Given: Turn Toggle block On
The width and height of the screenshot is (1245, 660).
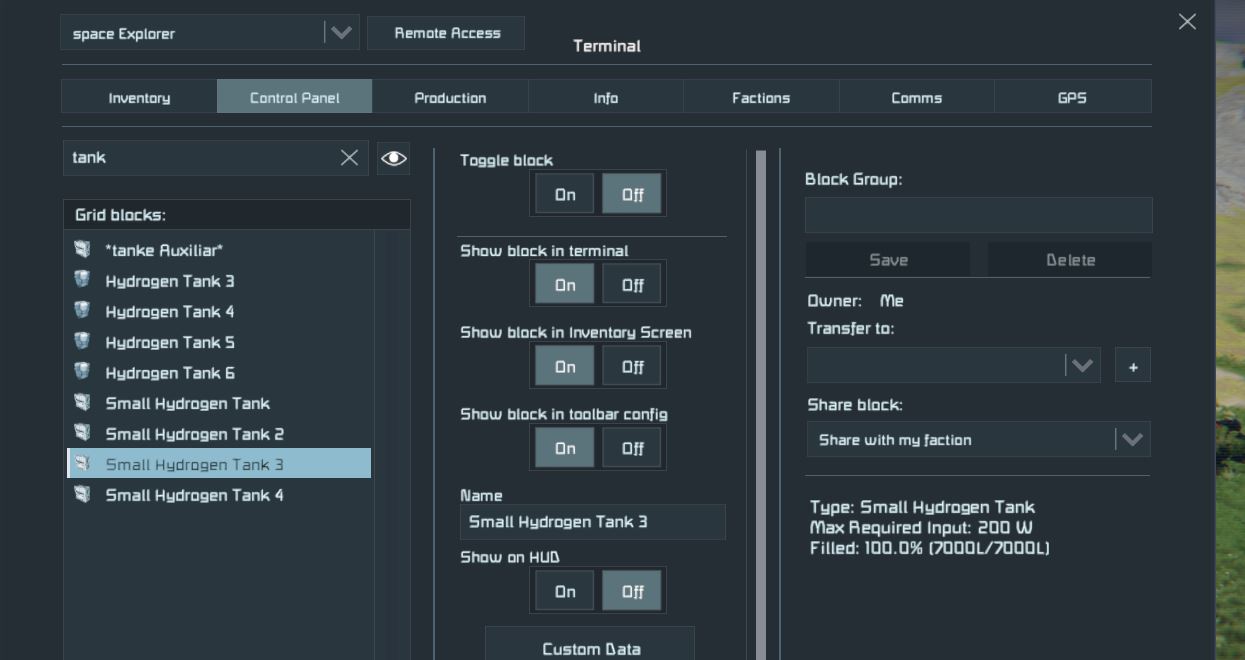Looking at the screenshot, I should 565,194.
